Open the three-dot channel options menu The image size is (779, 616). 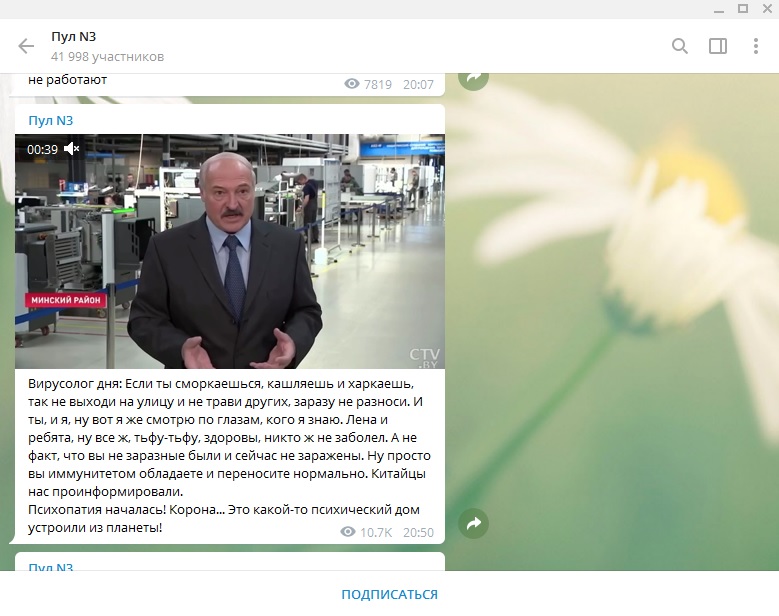[755, 46]
